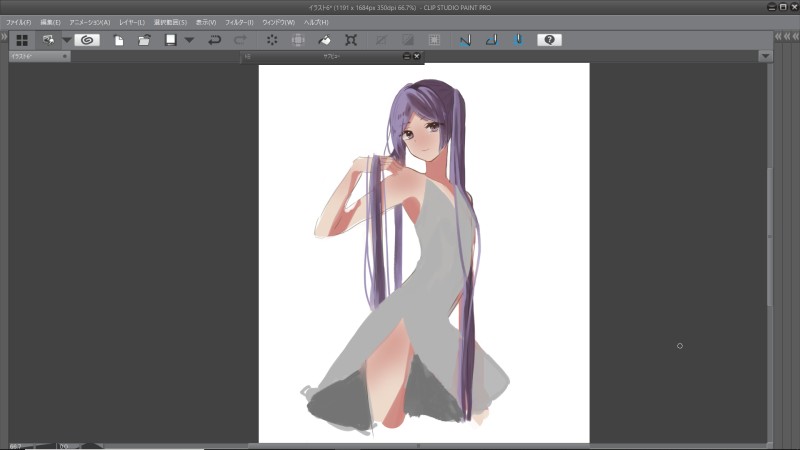Expand the dropdown arrow beside the Save icon
The height and width of the screenshot is (450, 800).
pos(189,40)
